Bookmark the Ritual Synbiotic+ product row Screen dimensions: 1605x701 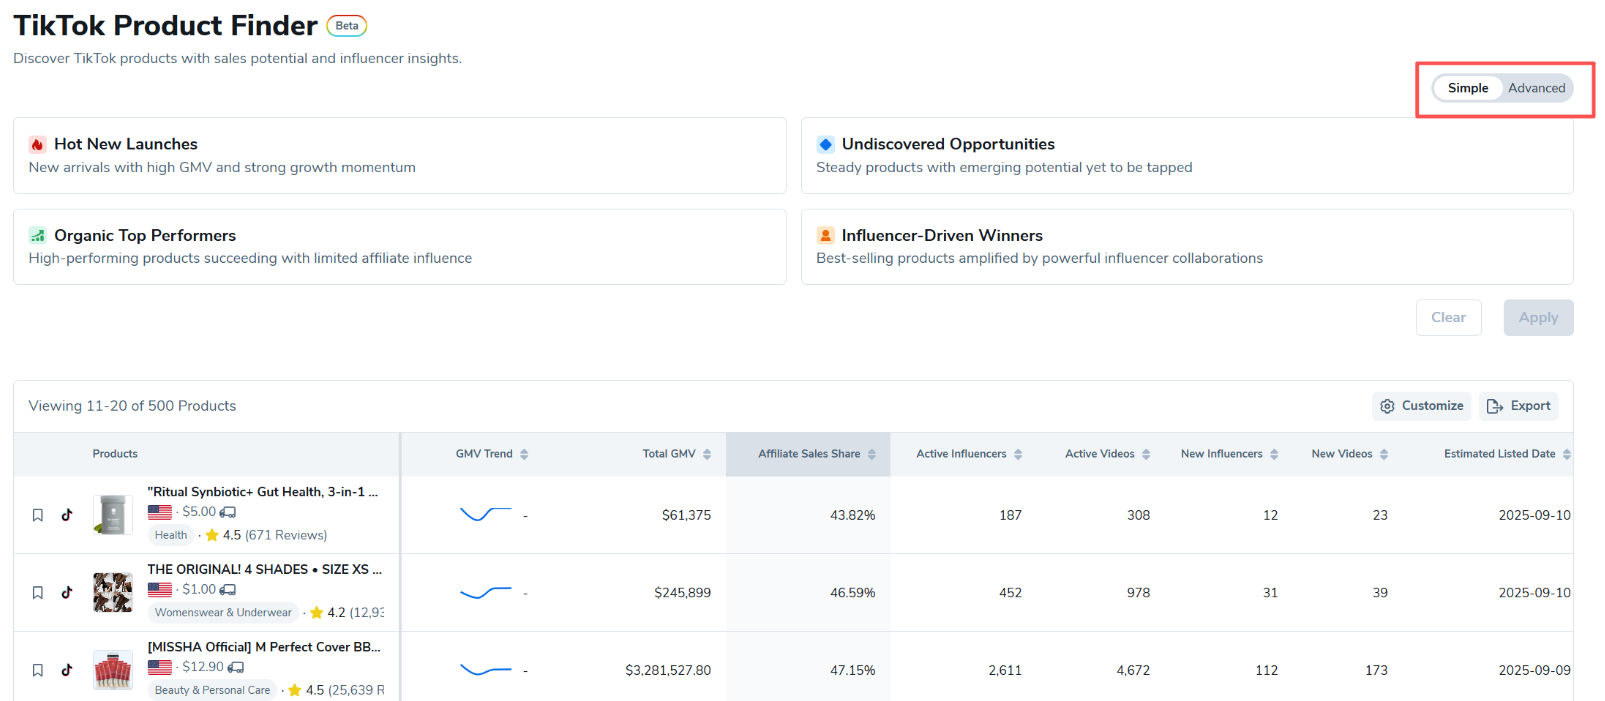38,515
